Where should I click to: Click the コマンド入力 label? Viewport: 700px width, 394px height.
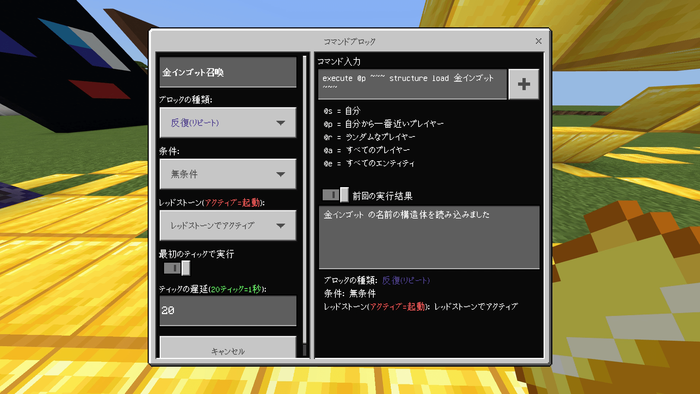pos(339,62)
